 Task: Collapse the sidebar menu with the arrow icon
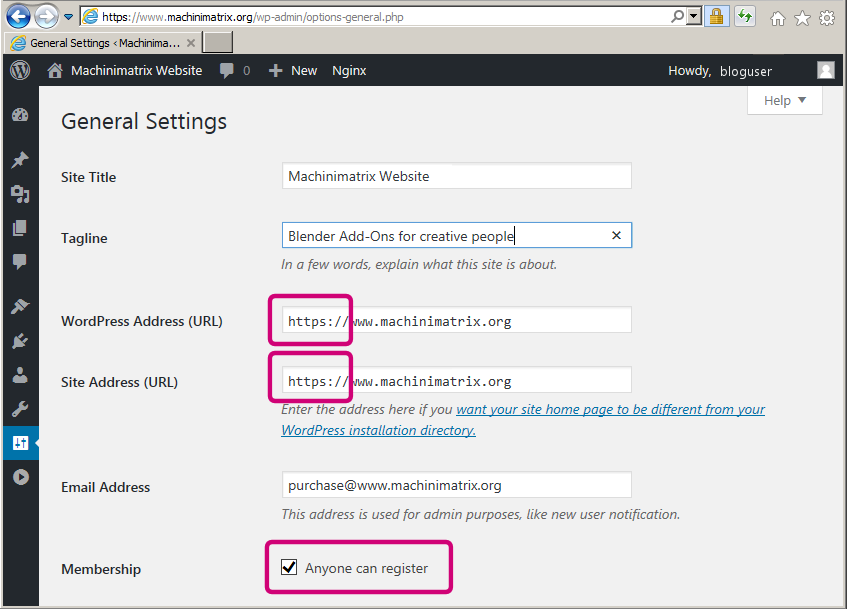21,477
